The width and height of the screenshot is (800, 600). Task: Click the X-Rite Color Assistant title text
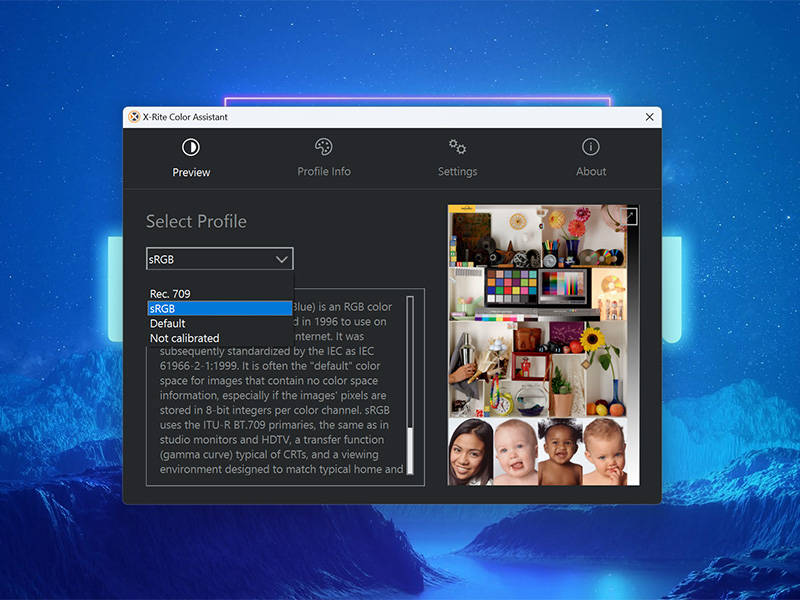coord(185,117)
